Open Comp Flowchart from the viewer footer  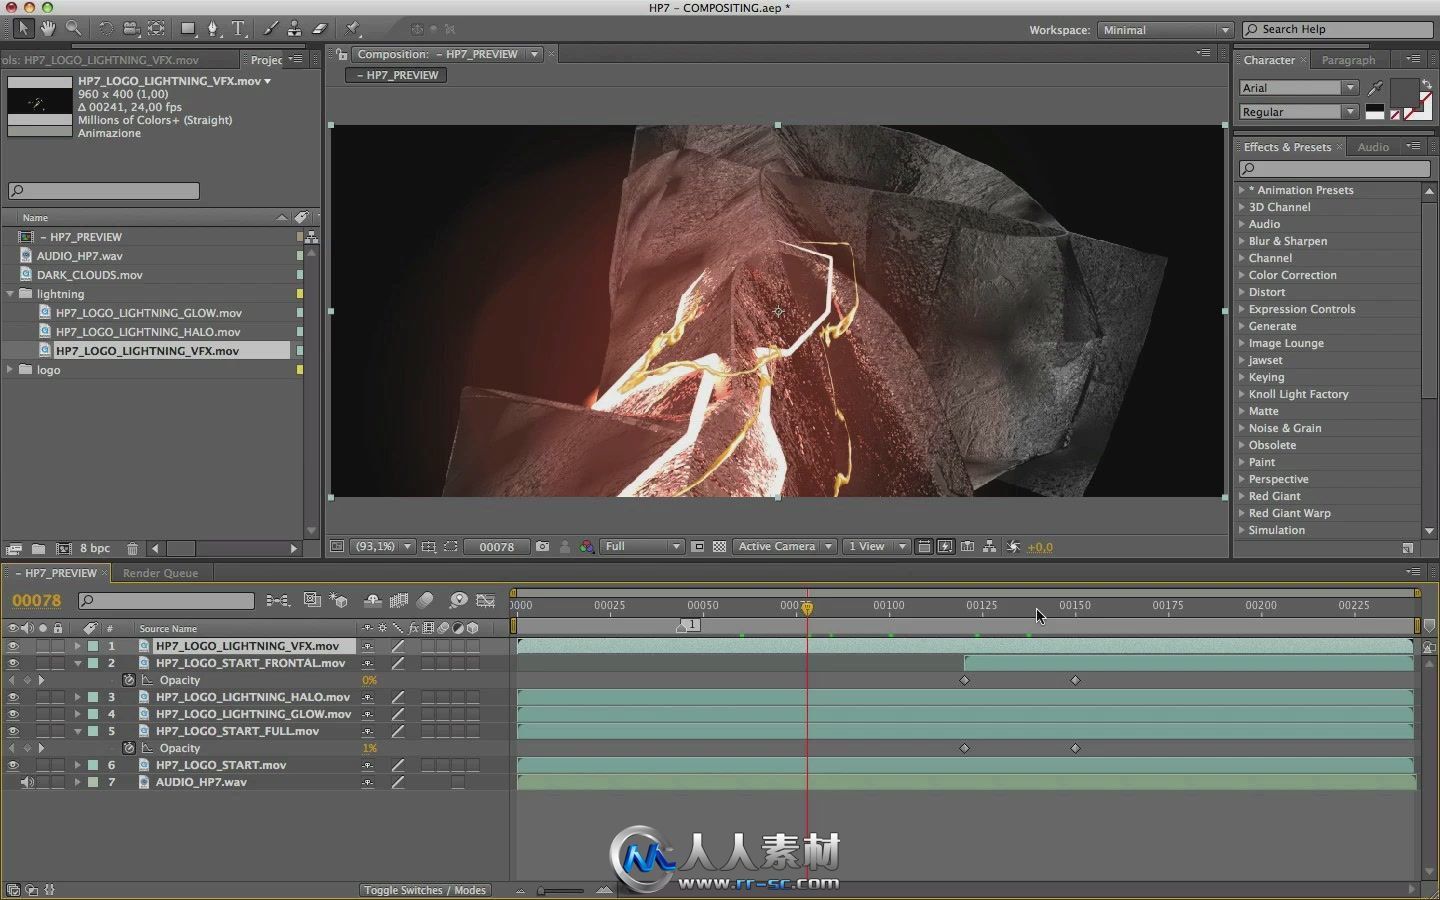click(x=989, y=547)
